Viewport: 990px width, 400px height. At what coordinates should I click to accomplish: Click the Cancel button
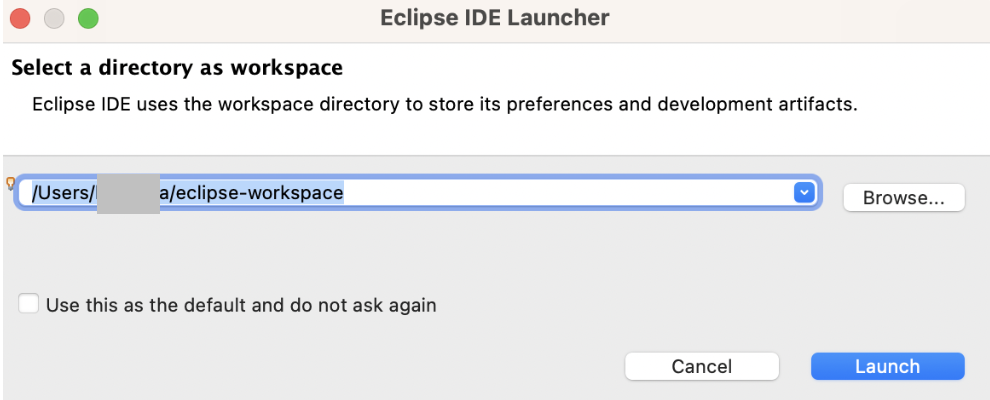tap(701, 367)
